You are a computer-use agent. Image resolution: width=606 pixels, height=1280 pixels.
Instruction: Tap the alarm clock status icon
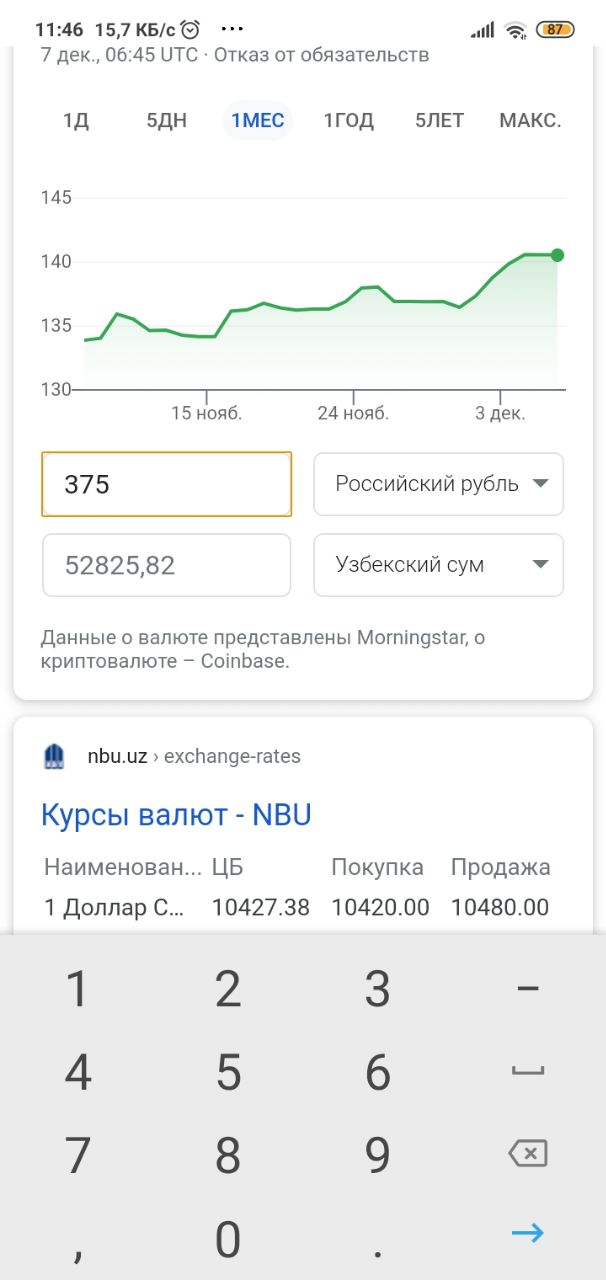pyautogui.click(x=190, y=30)
